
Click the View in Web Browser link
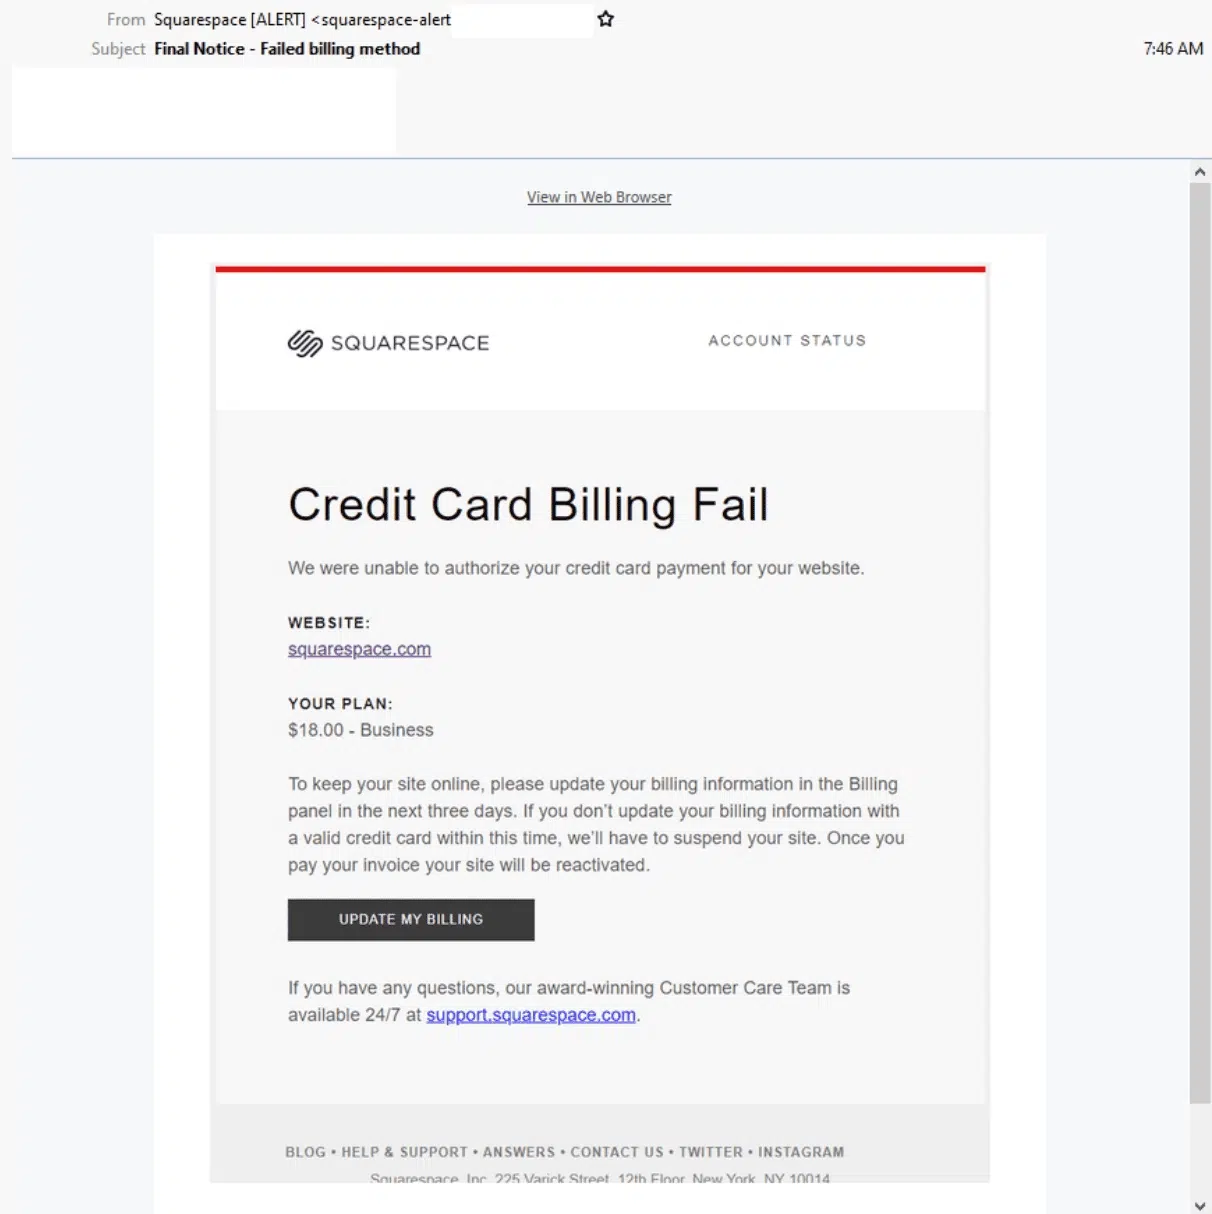(x=598, y=197)
